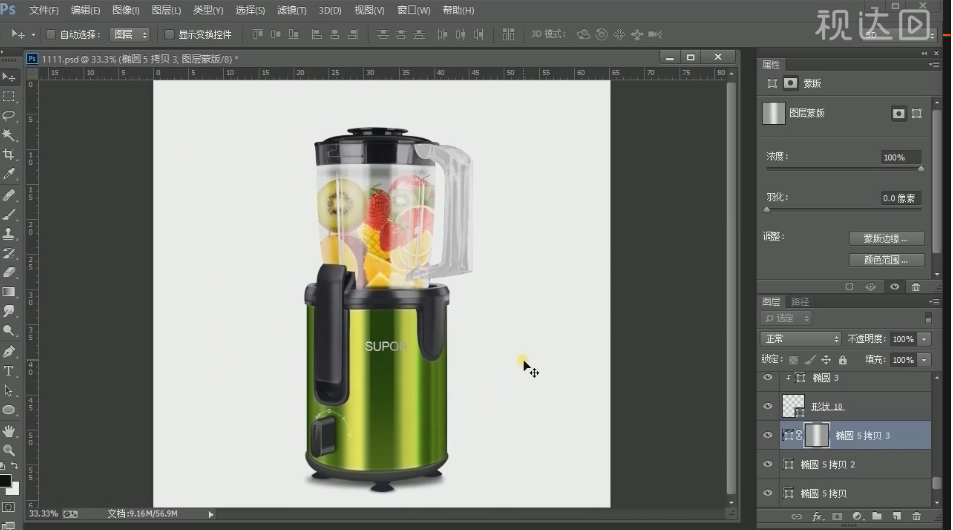Select the Gradient tool
This screenshot has width=953, height=530.
coord(9,292)
